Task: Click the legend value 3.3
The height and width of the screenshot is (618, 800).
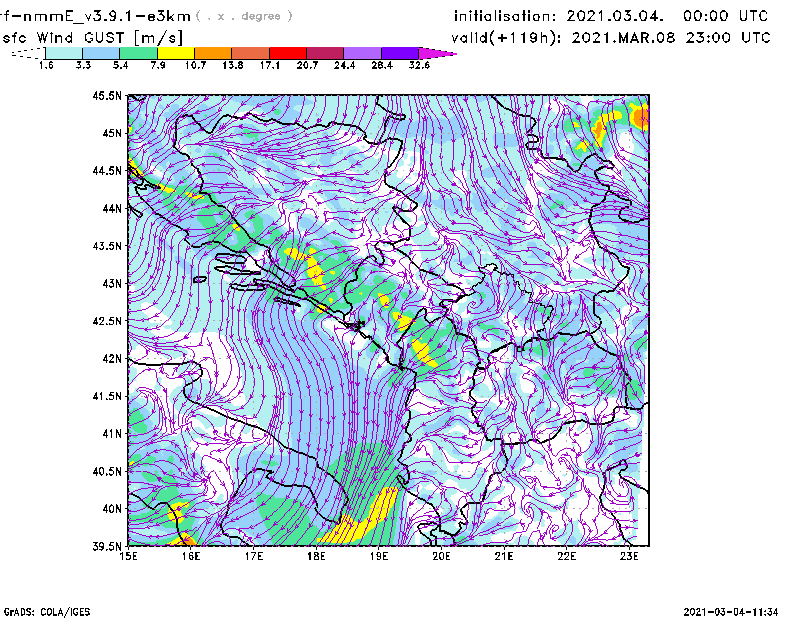Action: pyautogui.click(x=83, y=65)
